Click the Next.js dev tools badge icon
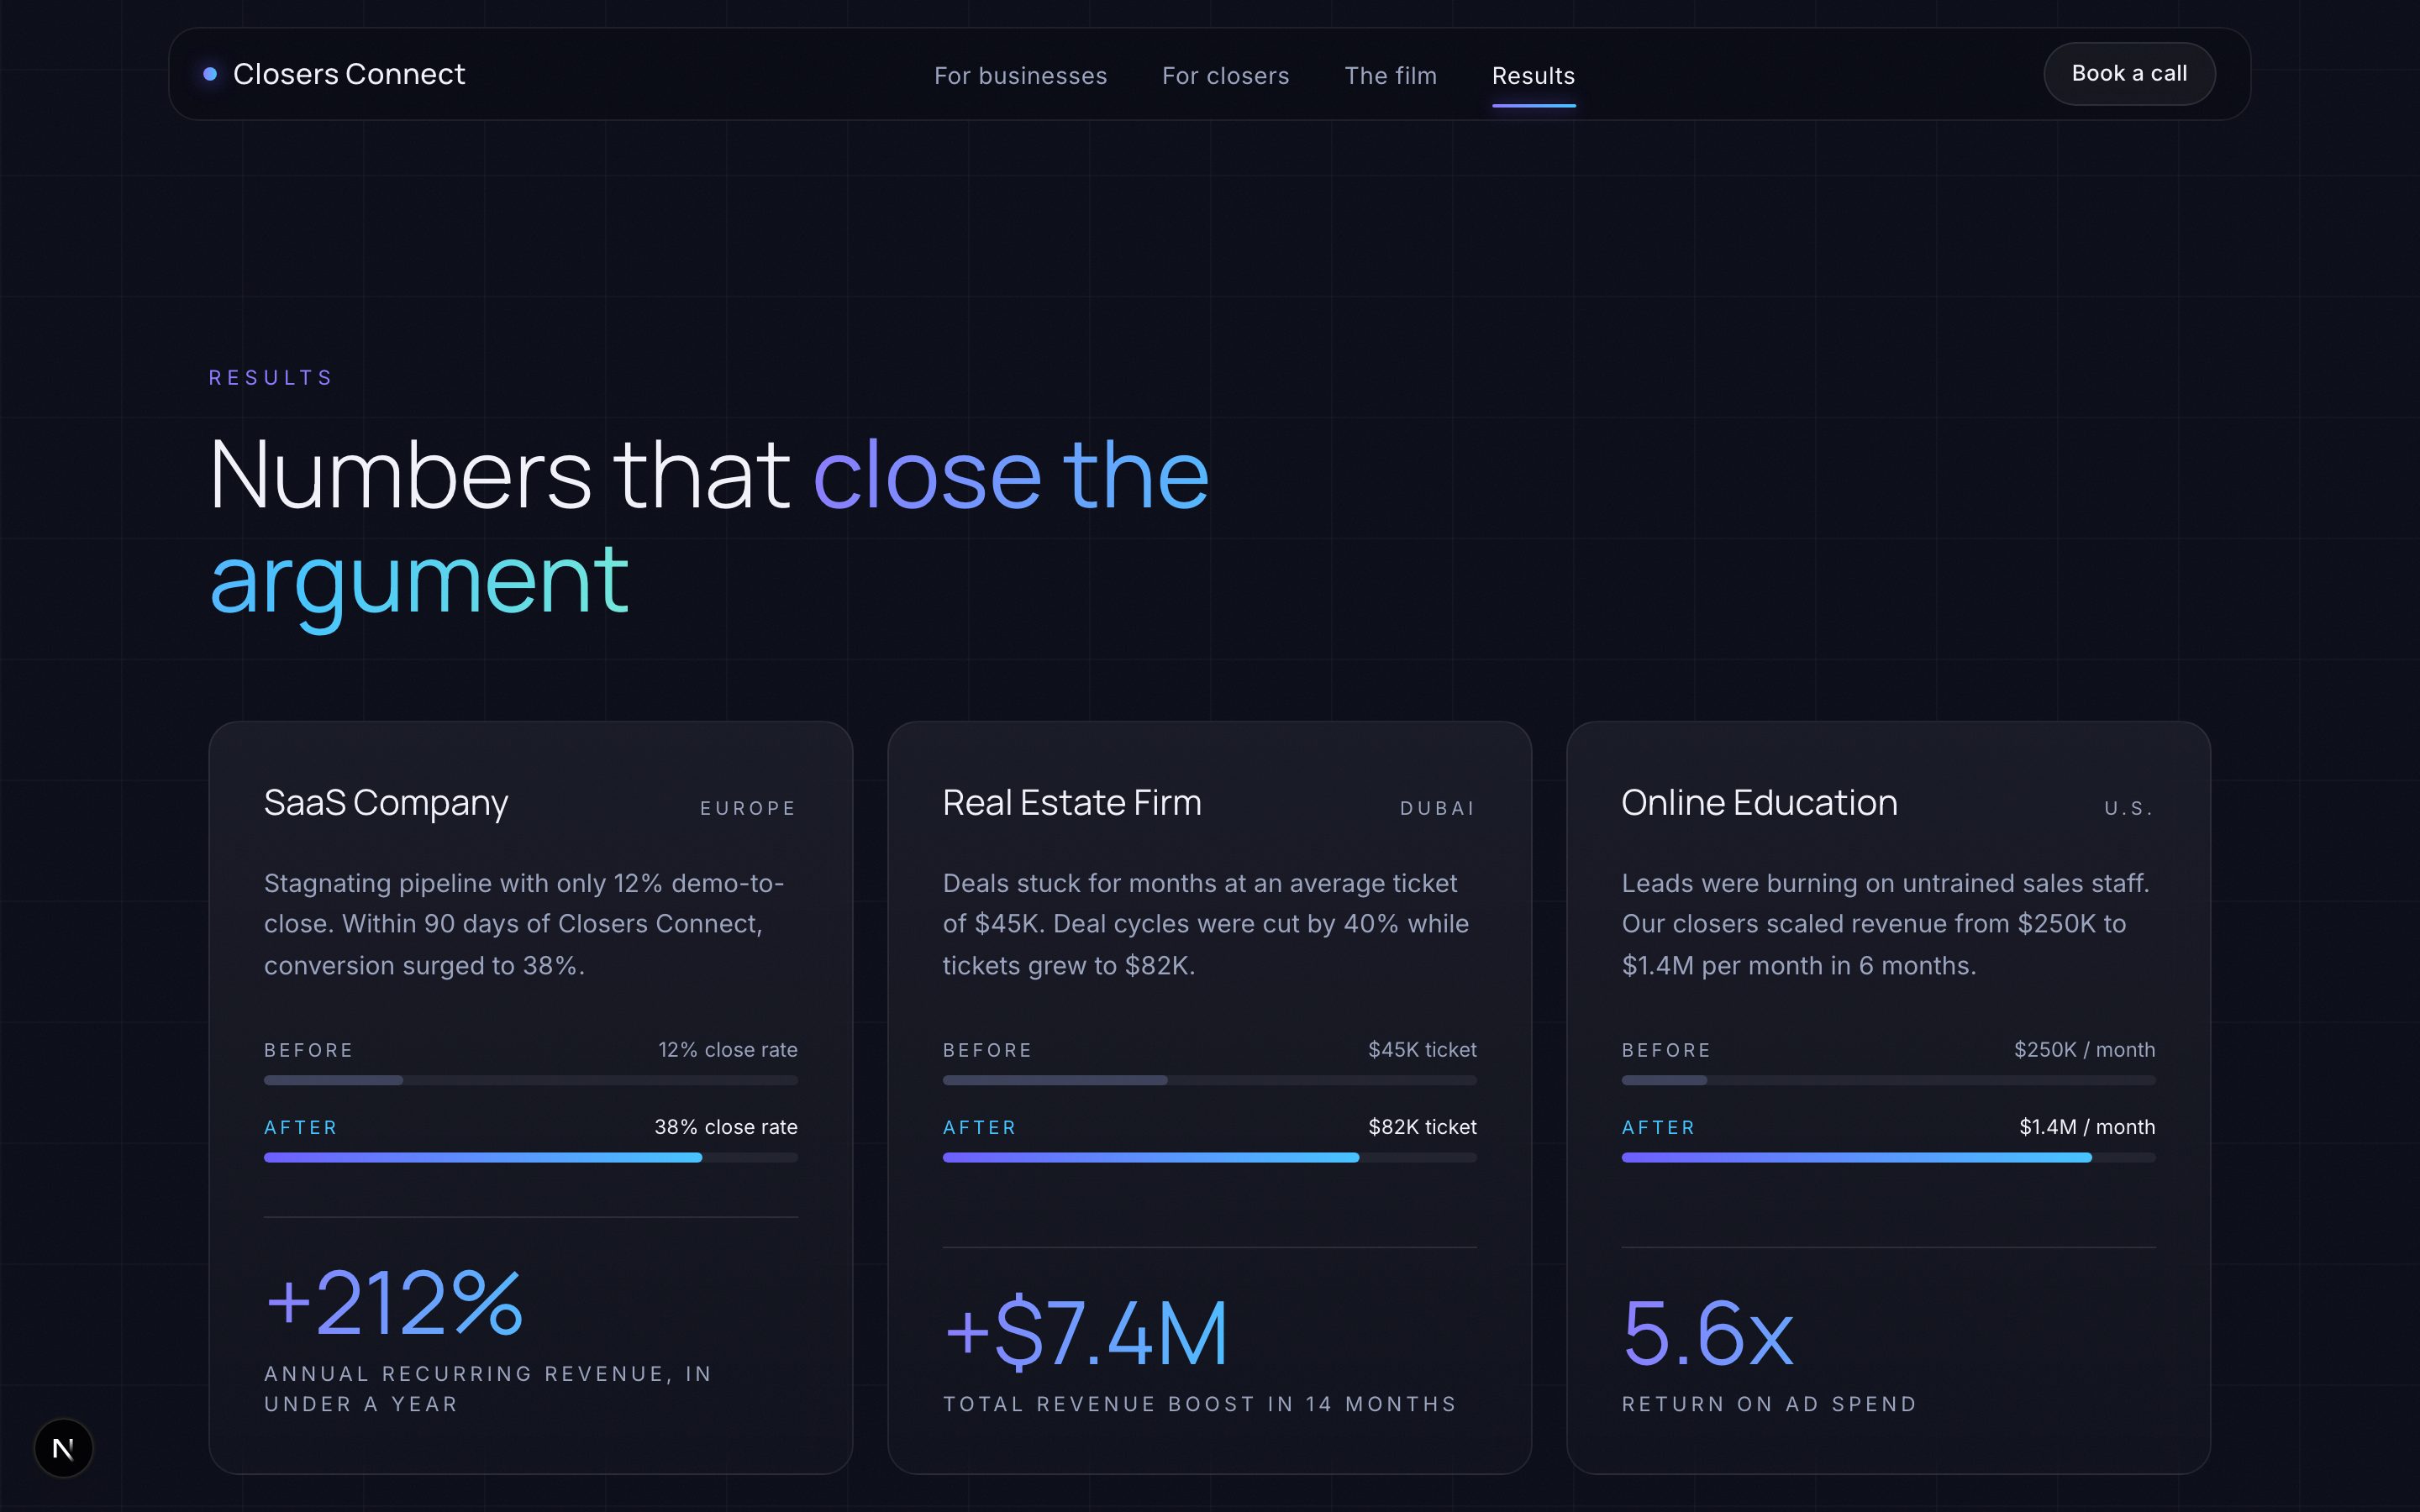Screen dimensions: 2420x1512 [x=63, y=1448]
